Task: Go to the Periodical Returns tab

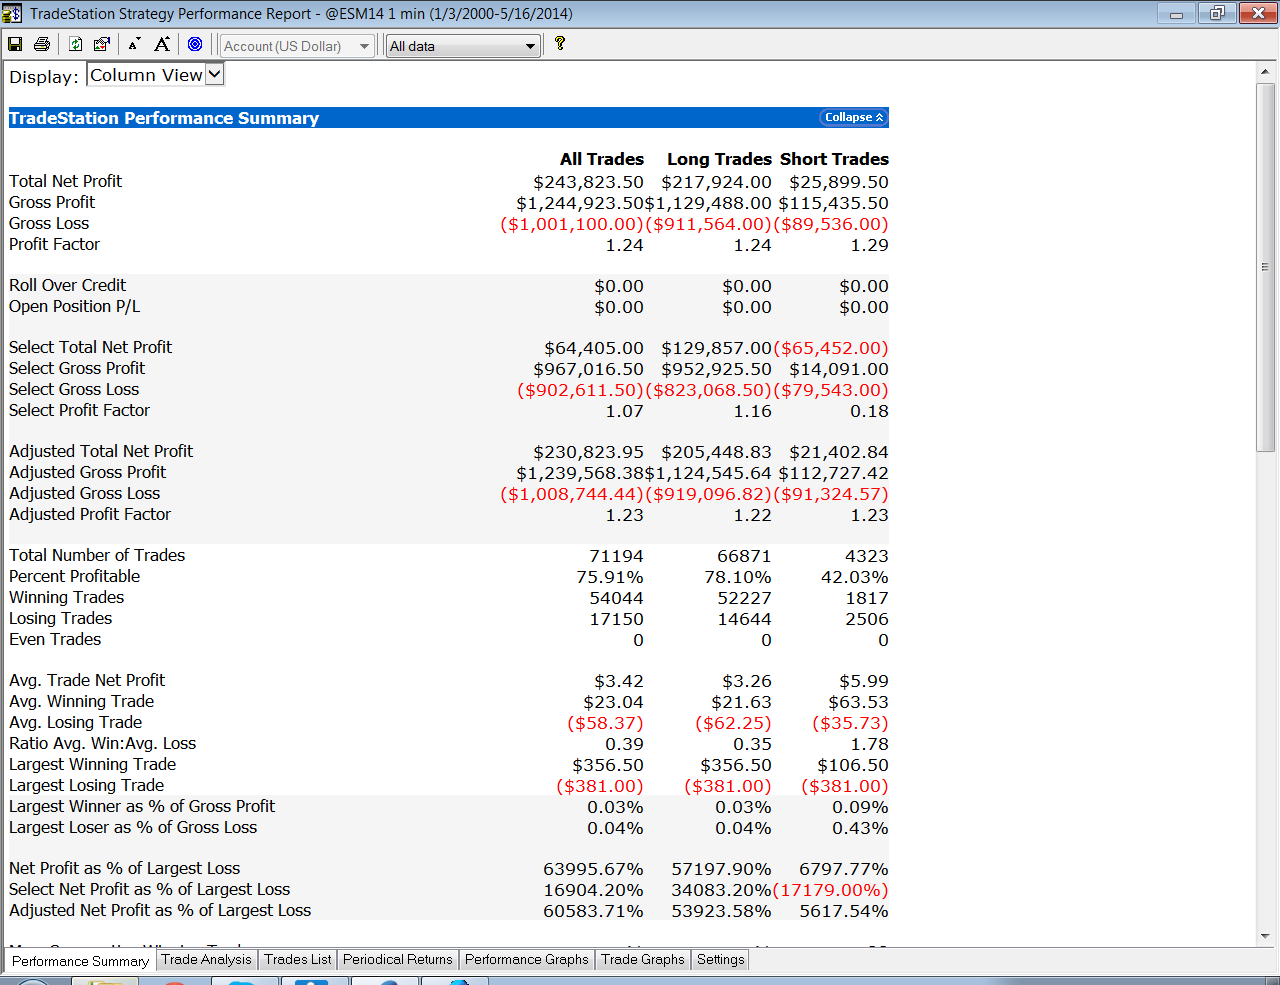Action: point(398,959)
